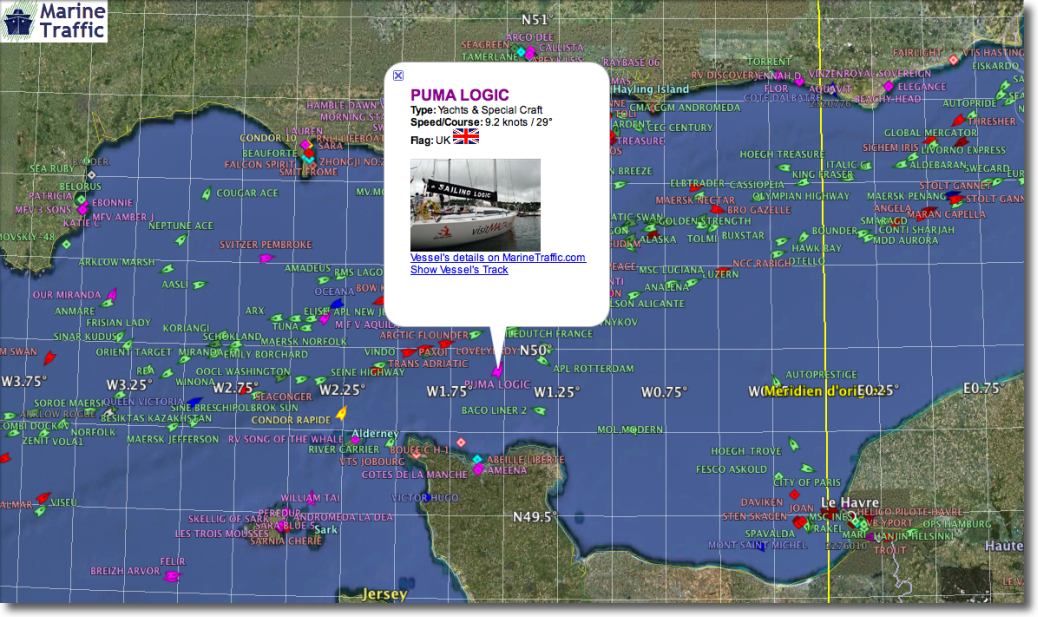The width and height of the screenshot is (1038, 617).
Task: Click the Jersey island label
Action: click(384, 594)
